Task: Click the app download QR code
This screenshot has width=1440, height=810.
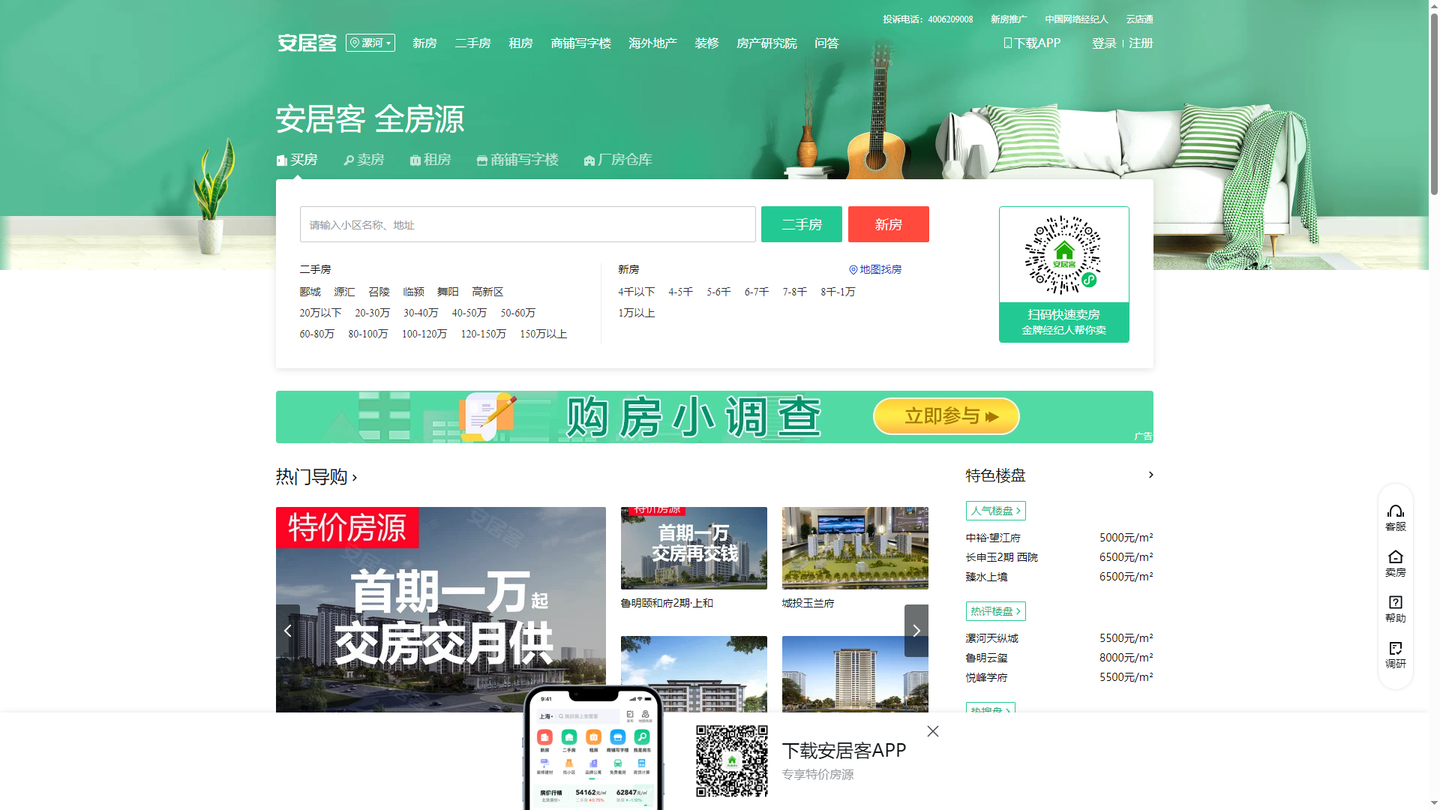Action: [x=732, y=761]
